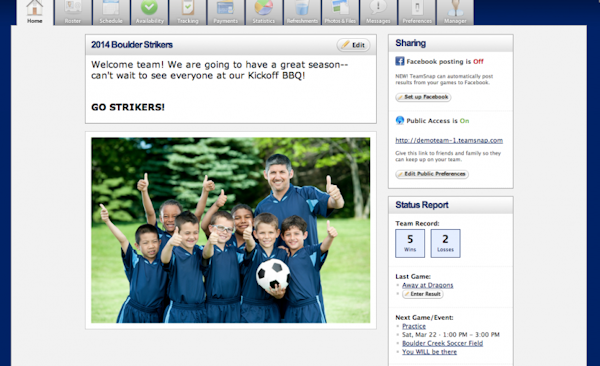
Task: Open the Photos & Files tab
Action: 341,12
